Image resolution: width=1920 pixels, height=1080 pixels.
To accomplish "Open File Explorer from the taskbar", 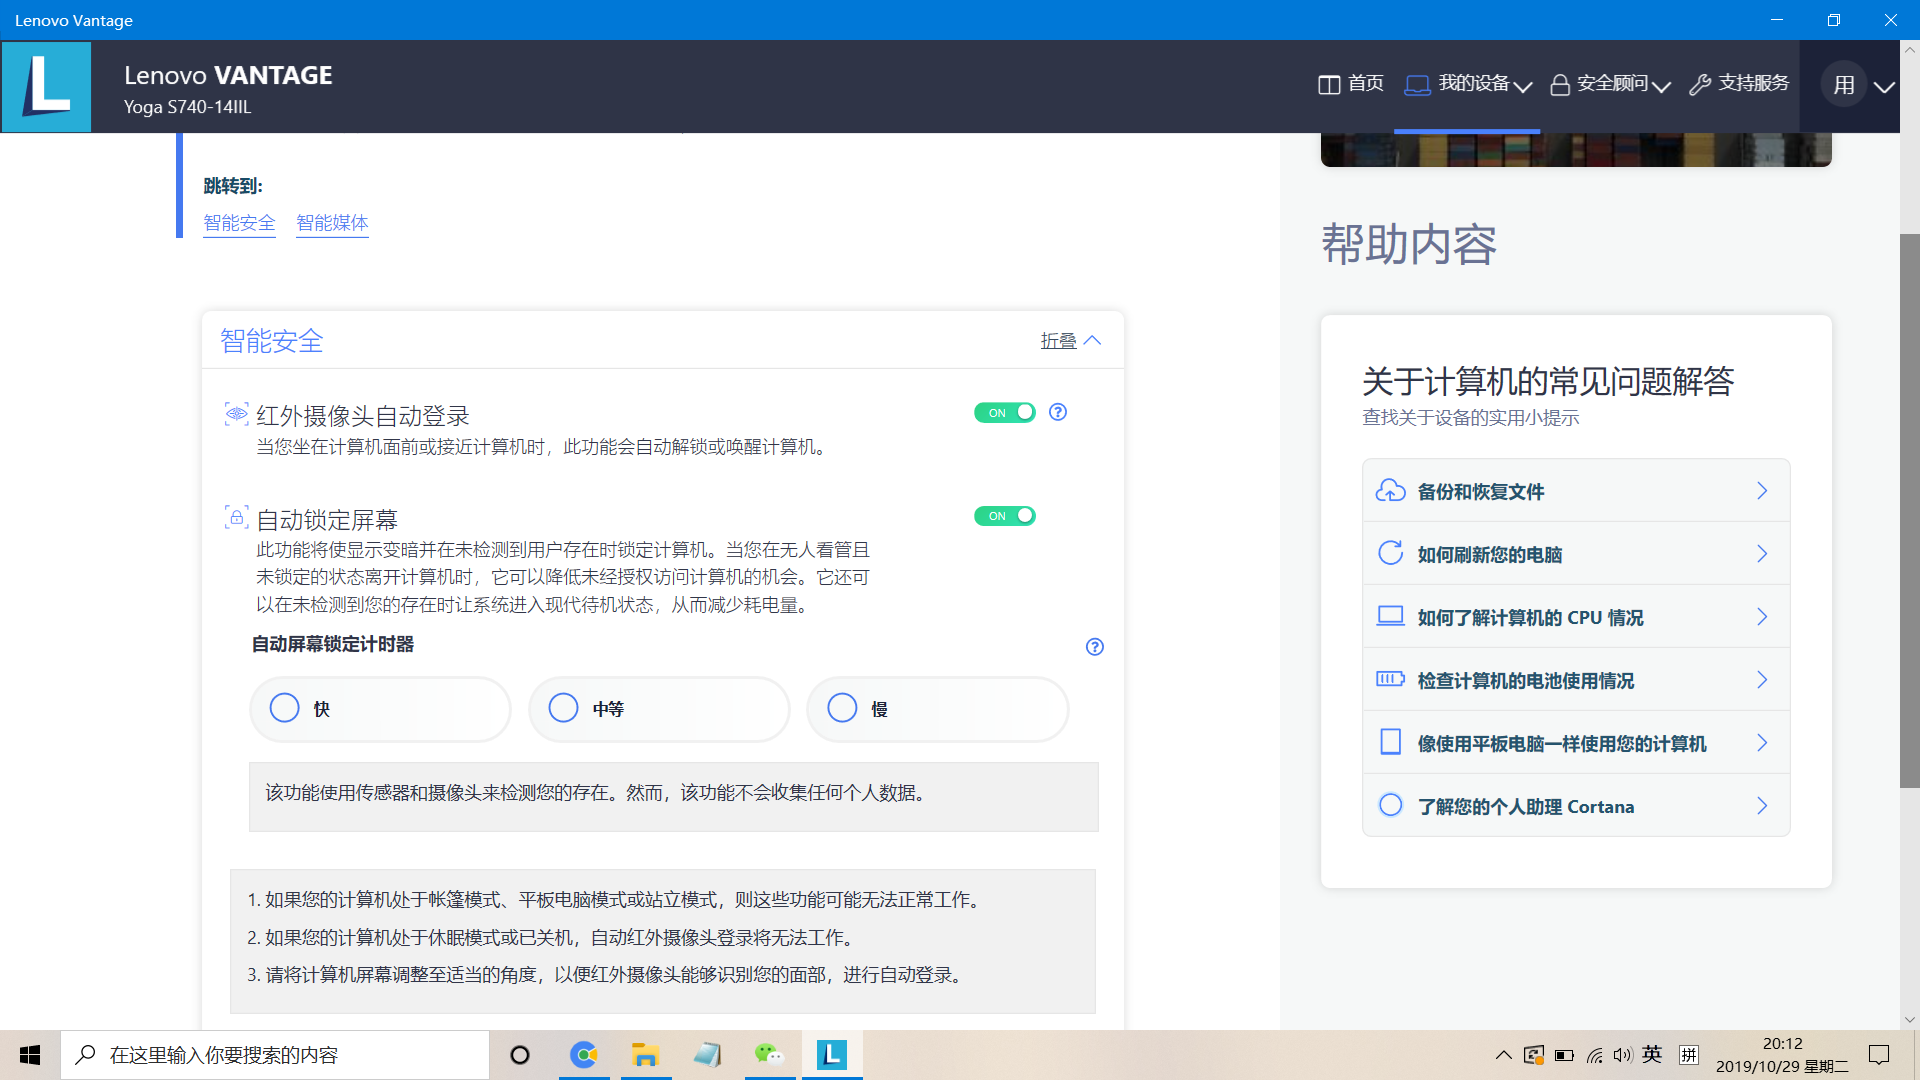I will click(x=646, y=1055).
